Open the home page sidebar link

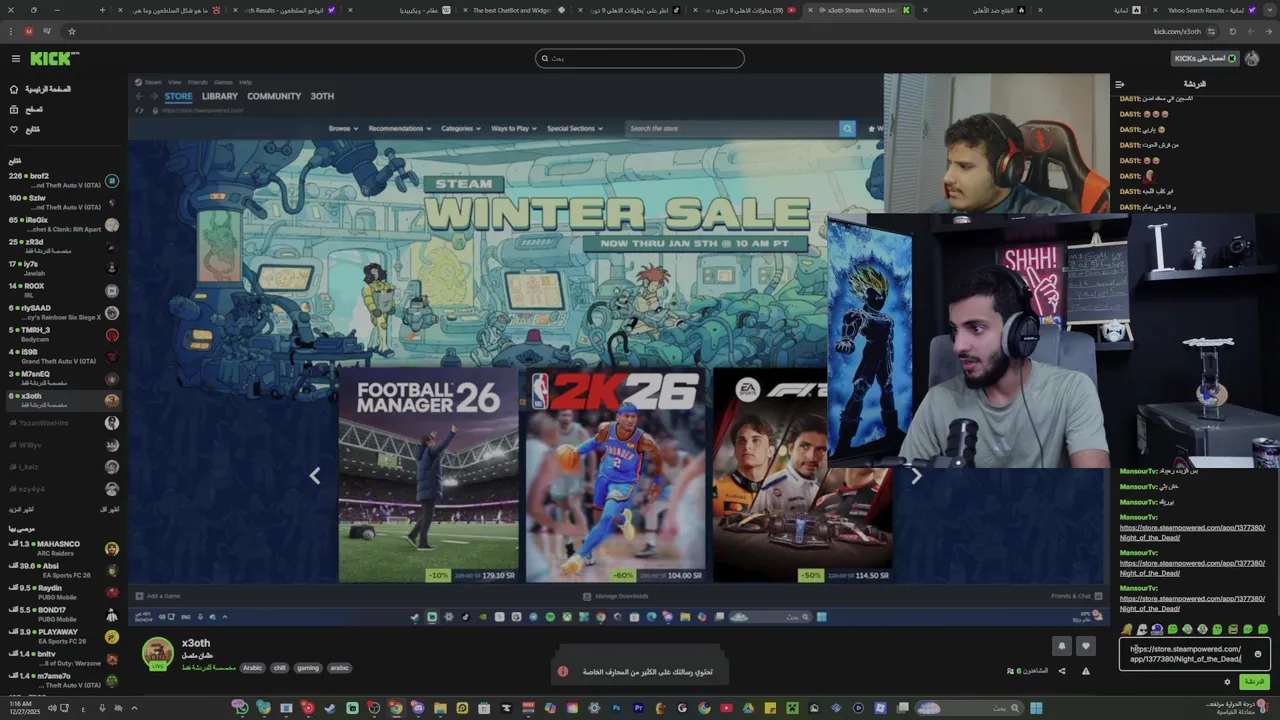pos(40,89)
